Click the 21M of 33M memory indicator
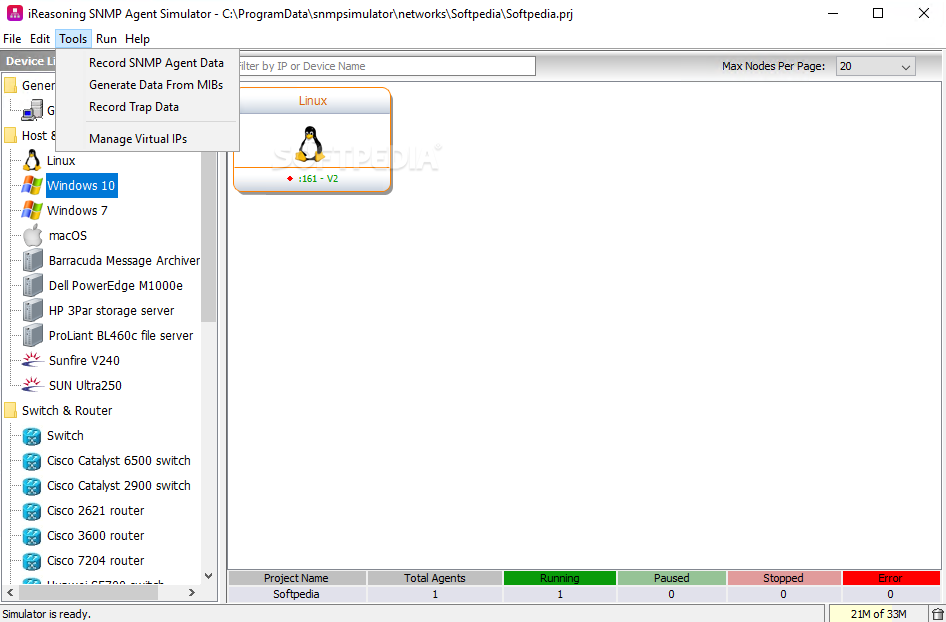The image size is (946, 622). coord(878,614)
